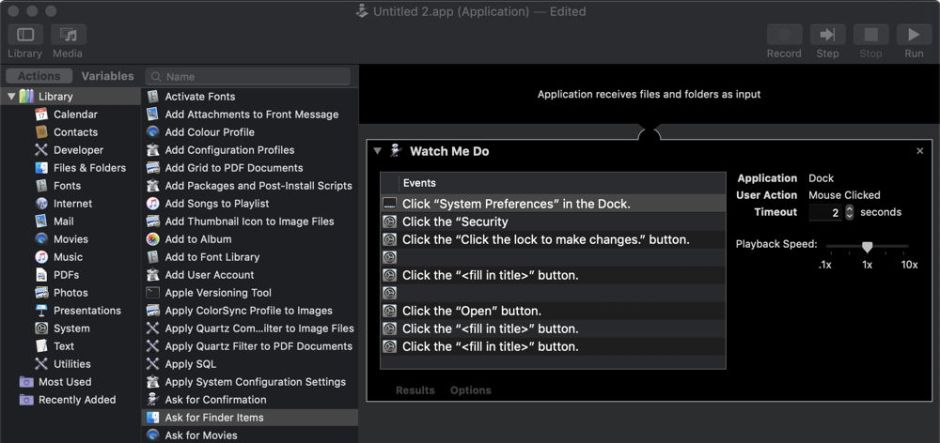Click the Library toolbar icon
This screenshot has width=940, height=443.
[25, 35]
